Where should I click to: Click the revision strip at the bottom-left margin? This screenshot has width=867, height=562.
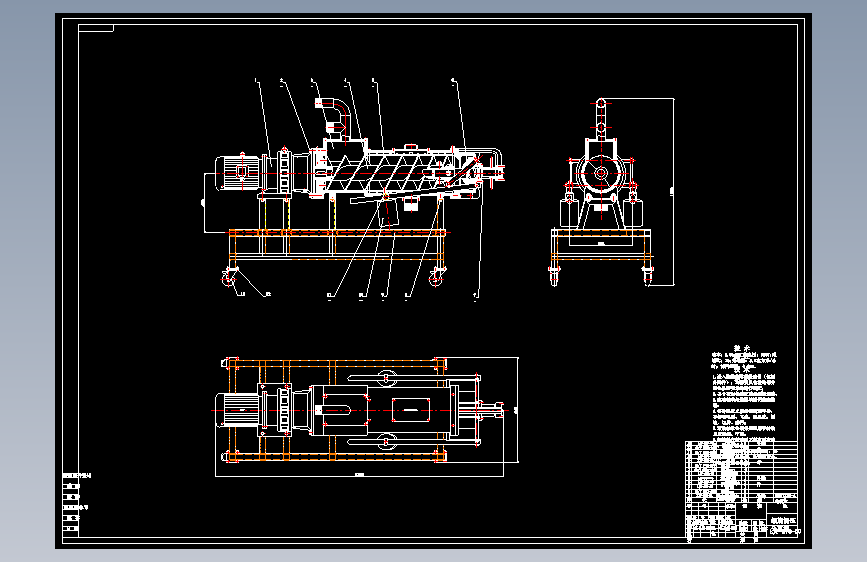tap(72, 504)
